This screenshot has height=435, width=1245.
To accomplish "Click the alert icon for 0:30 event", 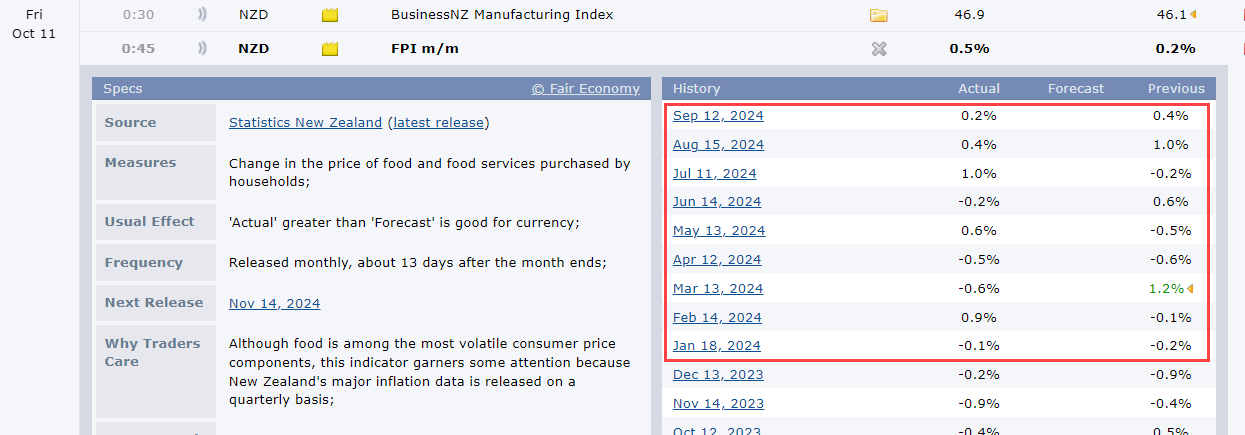I will 202,15.
